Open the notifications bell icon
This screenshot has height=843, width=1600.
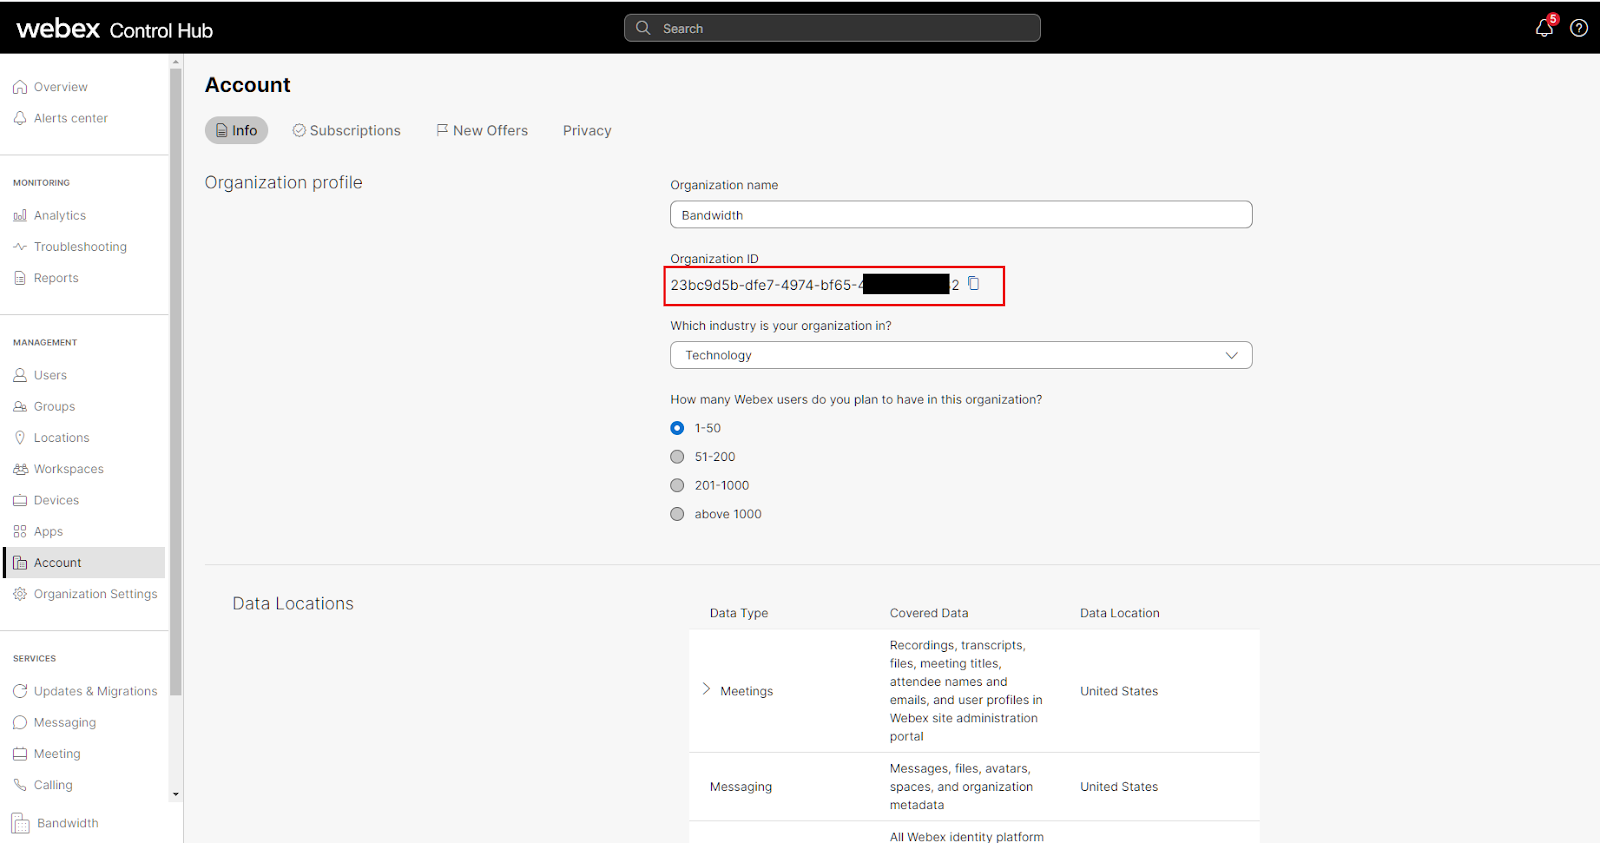click(x=1545, y=28)
